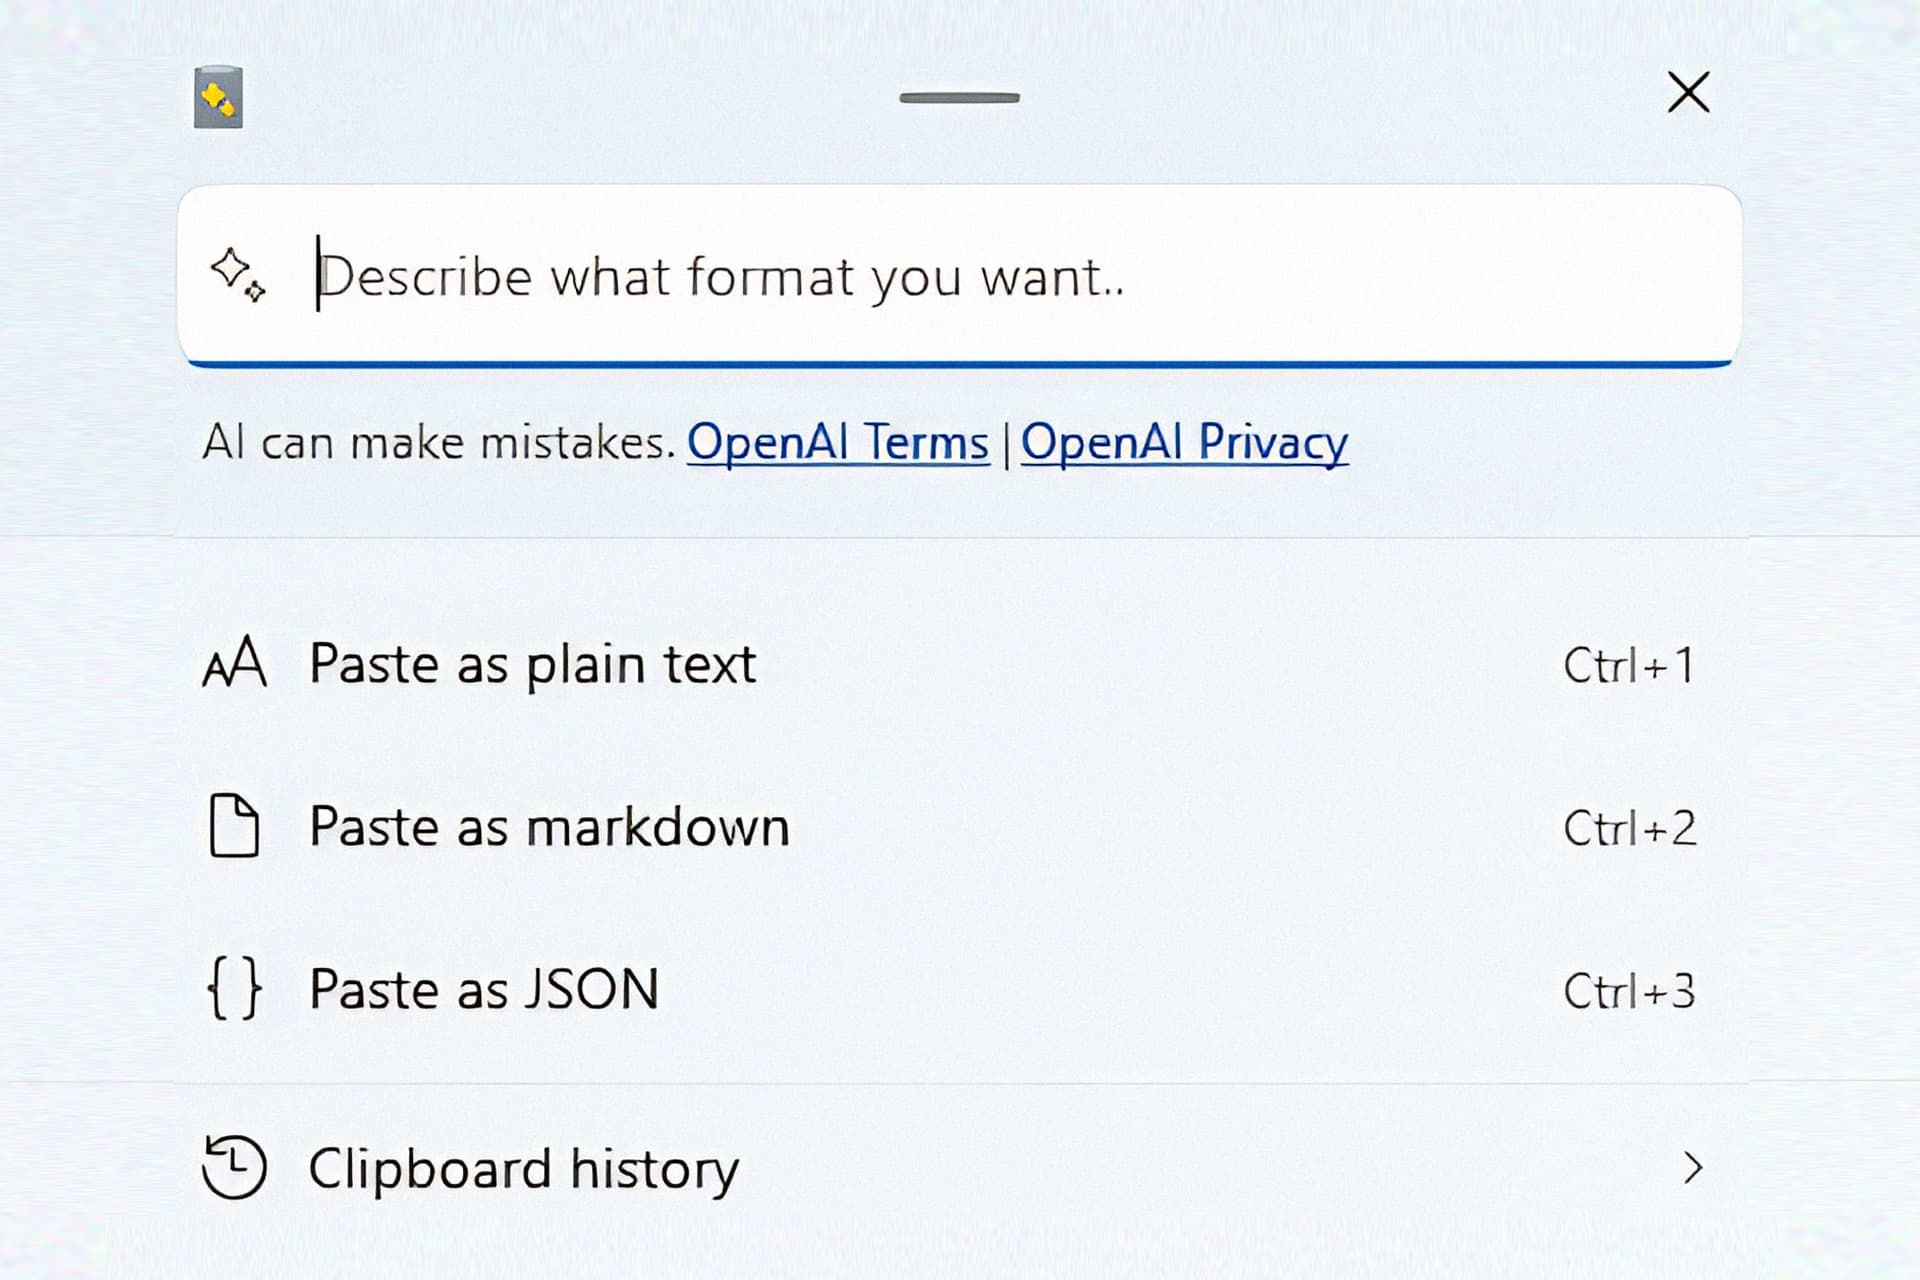Image resolution: width=1920 pixels, height=1280 pixels.
Task: Choose Paste as markdown option
Action: point(549,827)
